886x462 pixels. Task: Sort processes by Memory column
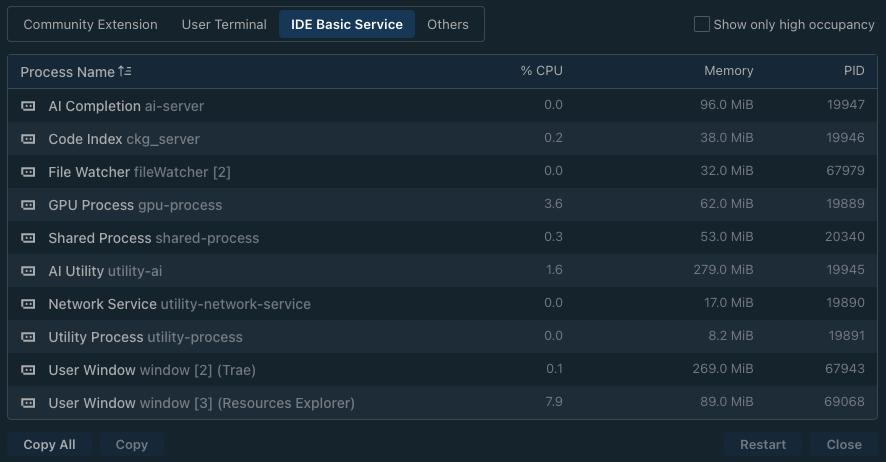[728, 71]
